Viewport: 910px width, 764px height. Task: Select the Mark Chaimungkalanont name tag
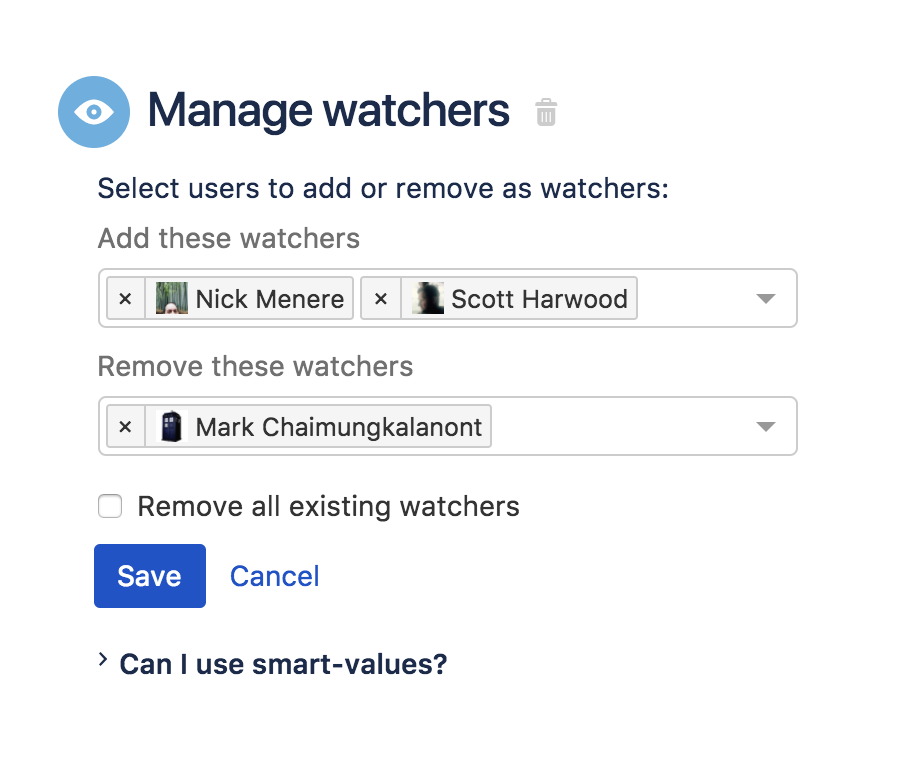(x=339, y=427)
